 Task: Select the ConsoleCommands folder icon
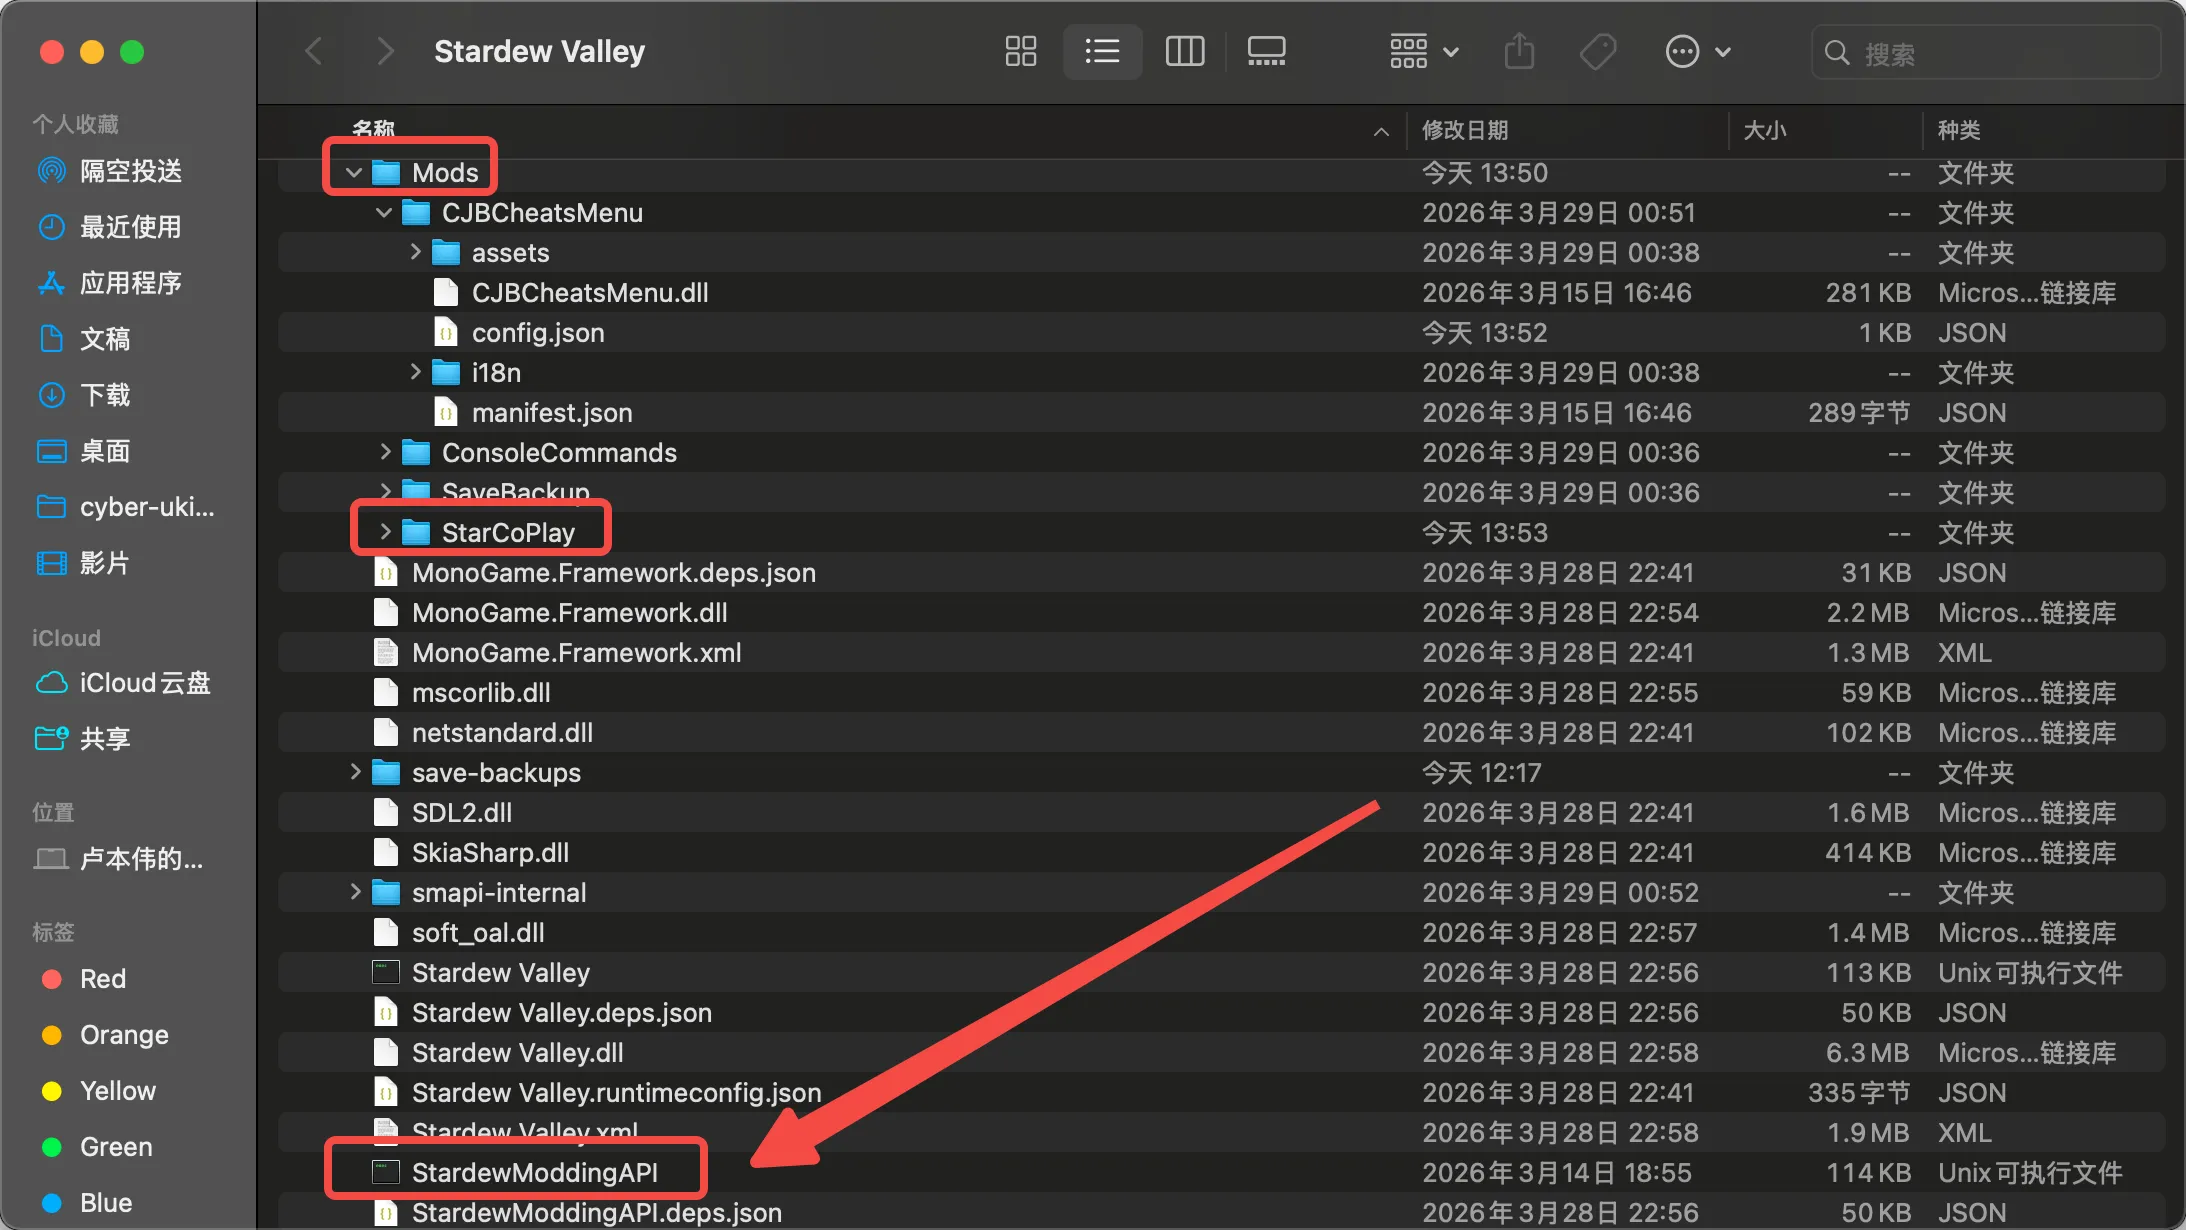tap(416, 452)
